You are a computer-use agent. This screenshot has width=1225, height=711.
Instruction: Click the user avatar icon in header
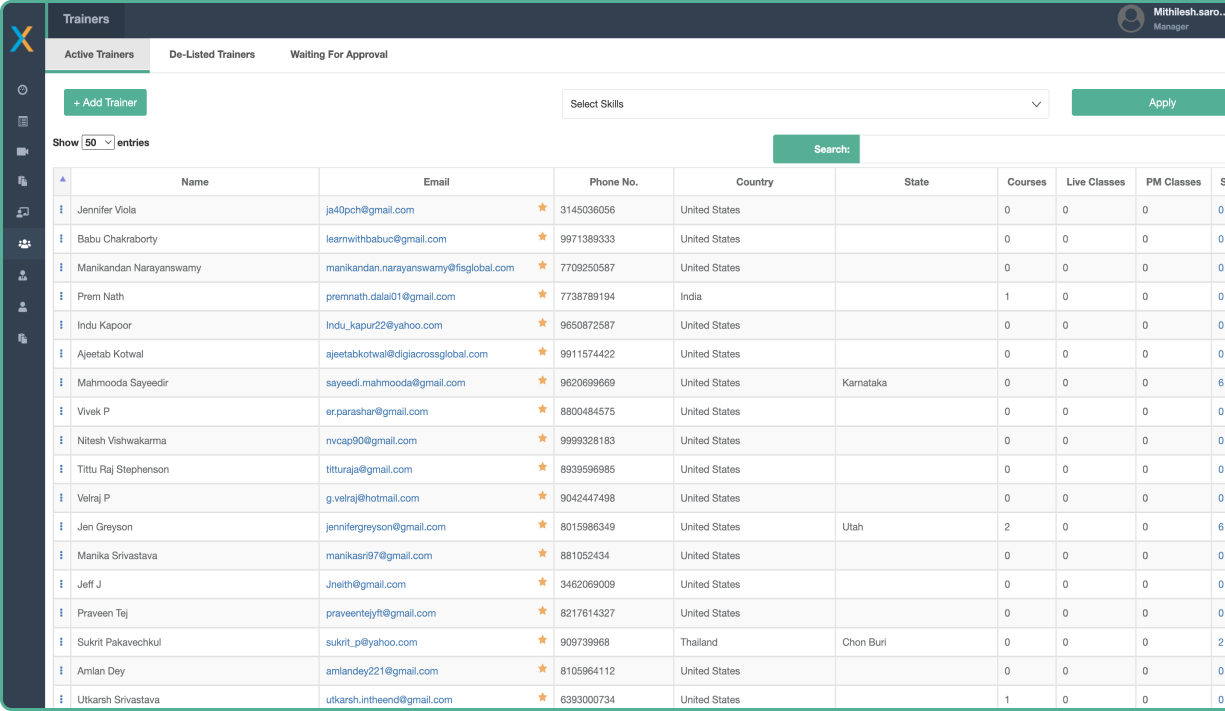(x=1131, y=18)
